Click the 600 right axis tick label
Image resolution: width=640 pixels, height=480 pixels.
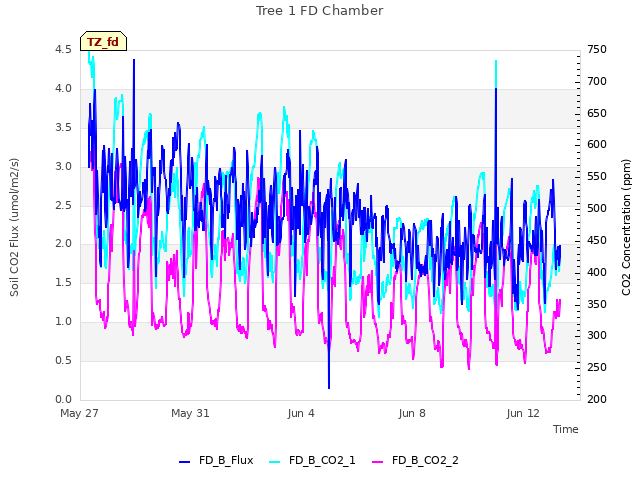(x=597, y=144)
